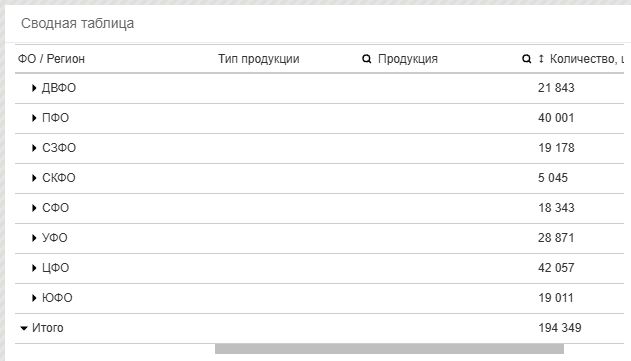Expand the СКФО row
The image size is (631, 361).
[34, 178]
